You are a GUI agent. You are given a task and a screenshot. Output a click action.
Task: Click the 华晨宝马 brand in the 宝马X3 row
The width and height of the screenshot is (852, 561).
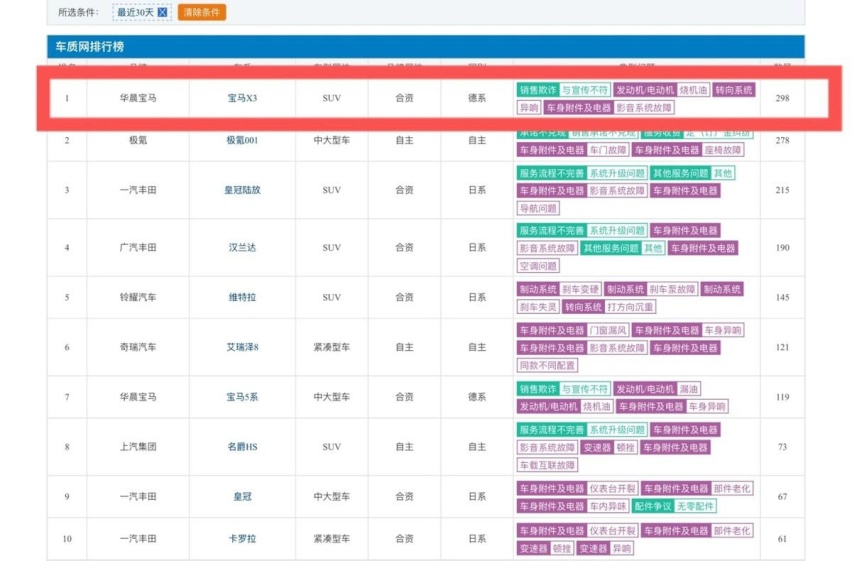[138, 98]
